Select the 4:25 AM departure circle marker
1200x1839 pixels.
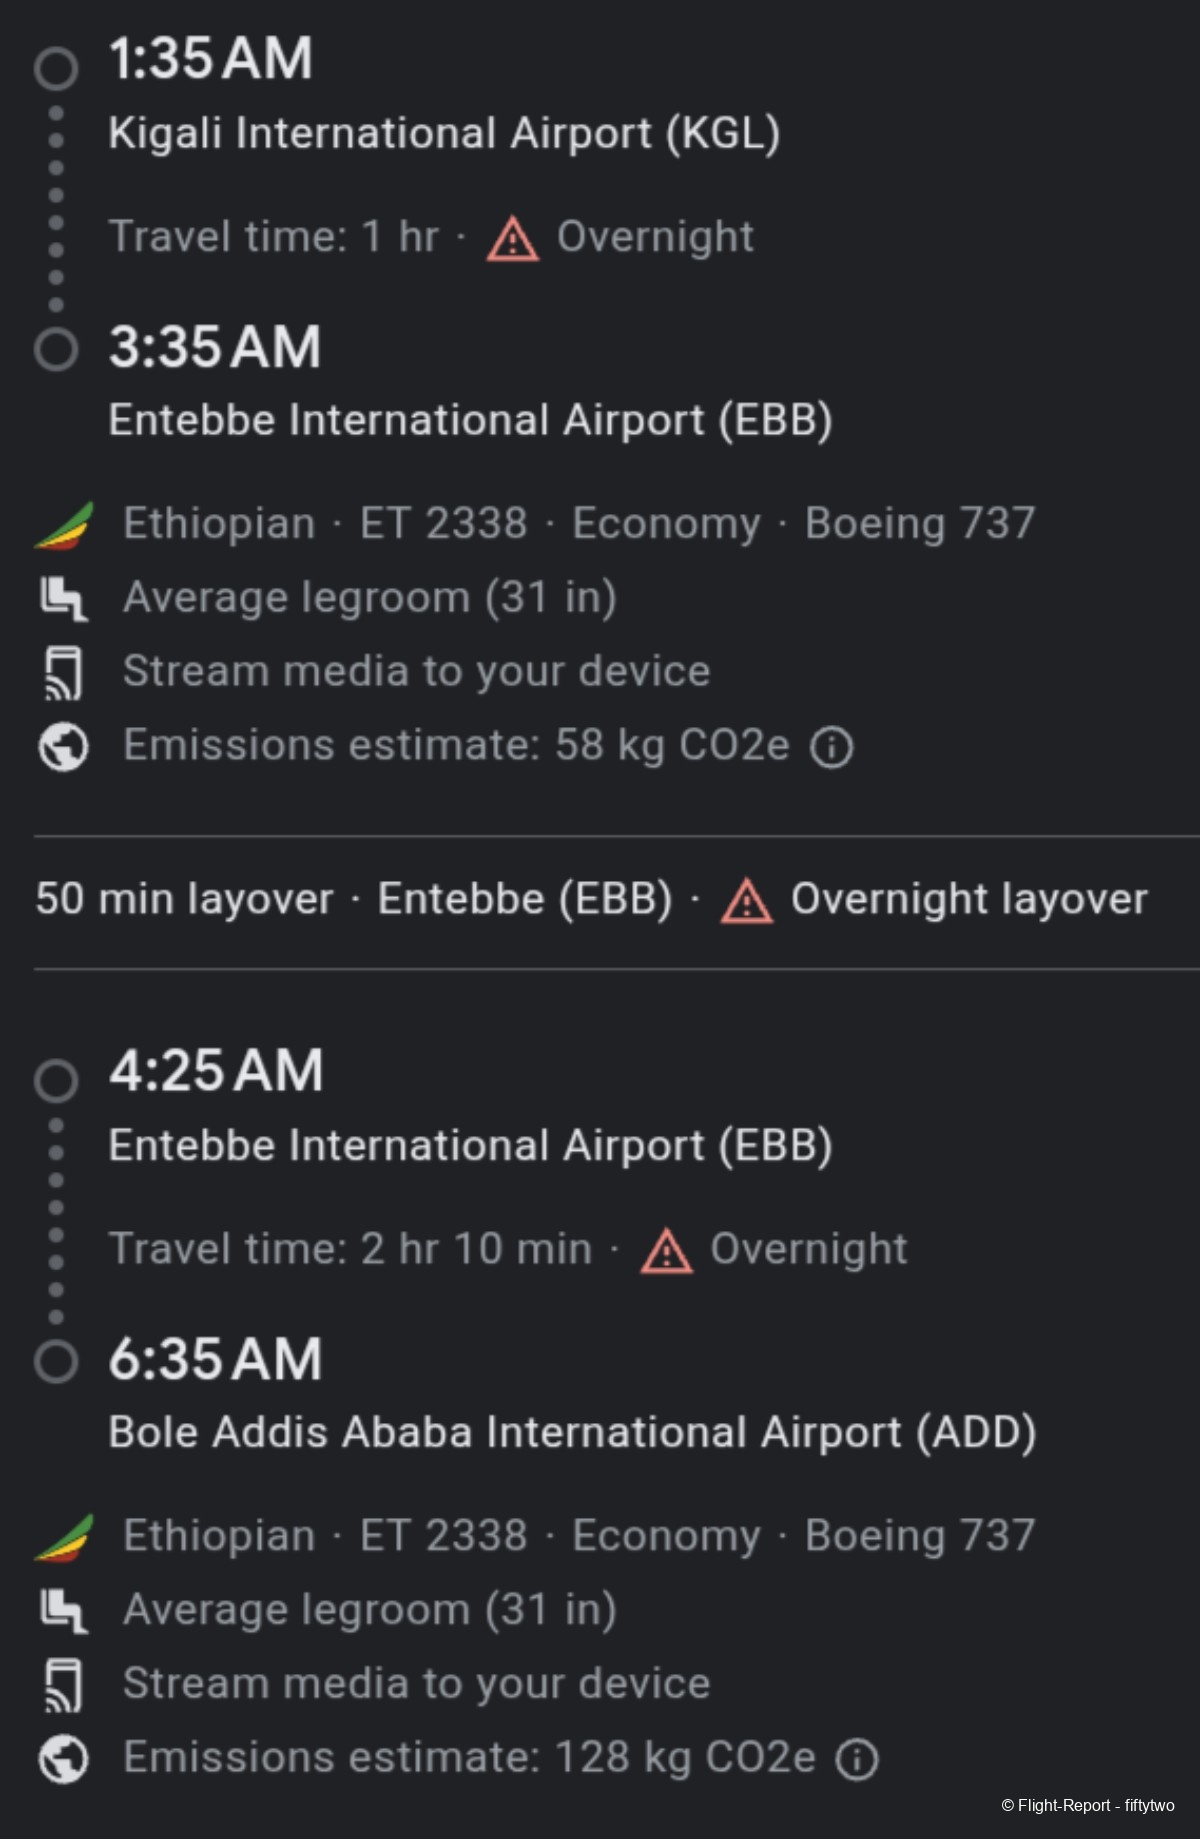[56, 1080]
